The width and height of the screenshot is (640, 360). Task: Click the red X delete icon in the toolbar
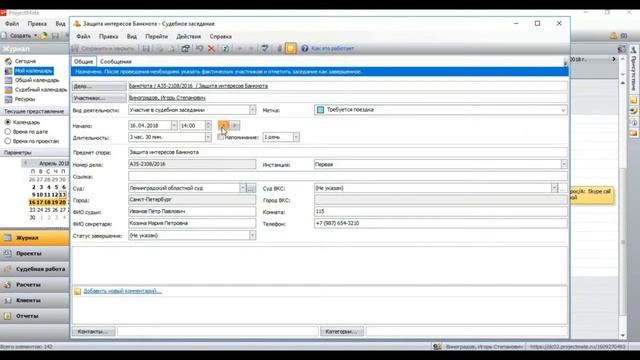pos(211,49)
